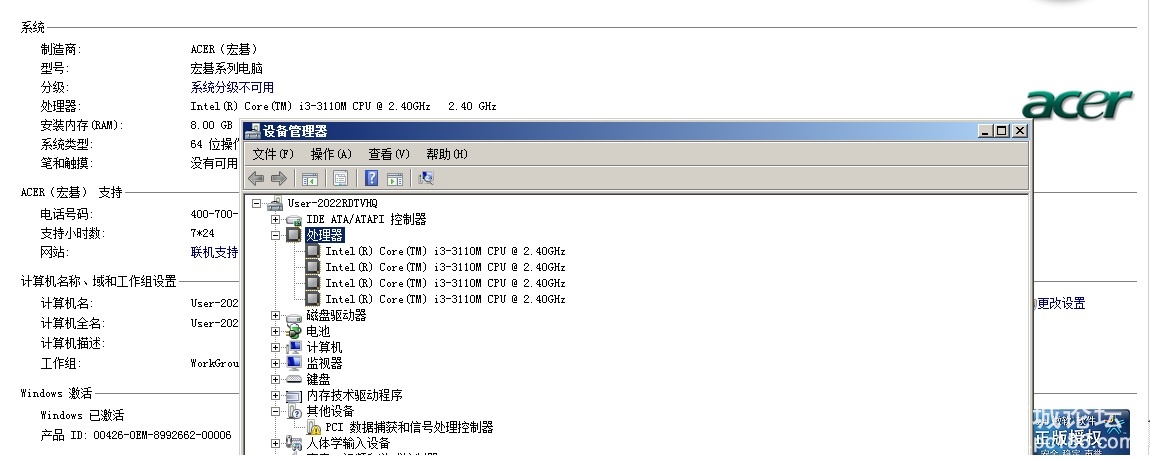The image size is (1150, 460).
Task: Open the 操作(A) menu
Action: click(x=331, y=154)
